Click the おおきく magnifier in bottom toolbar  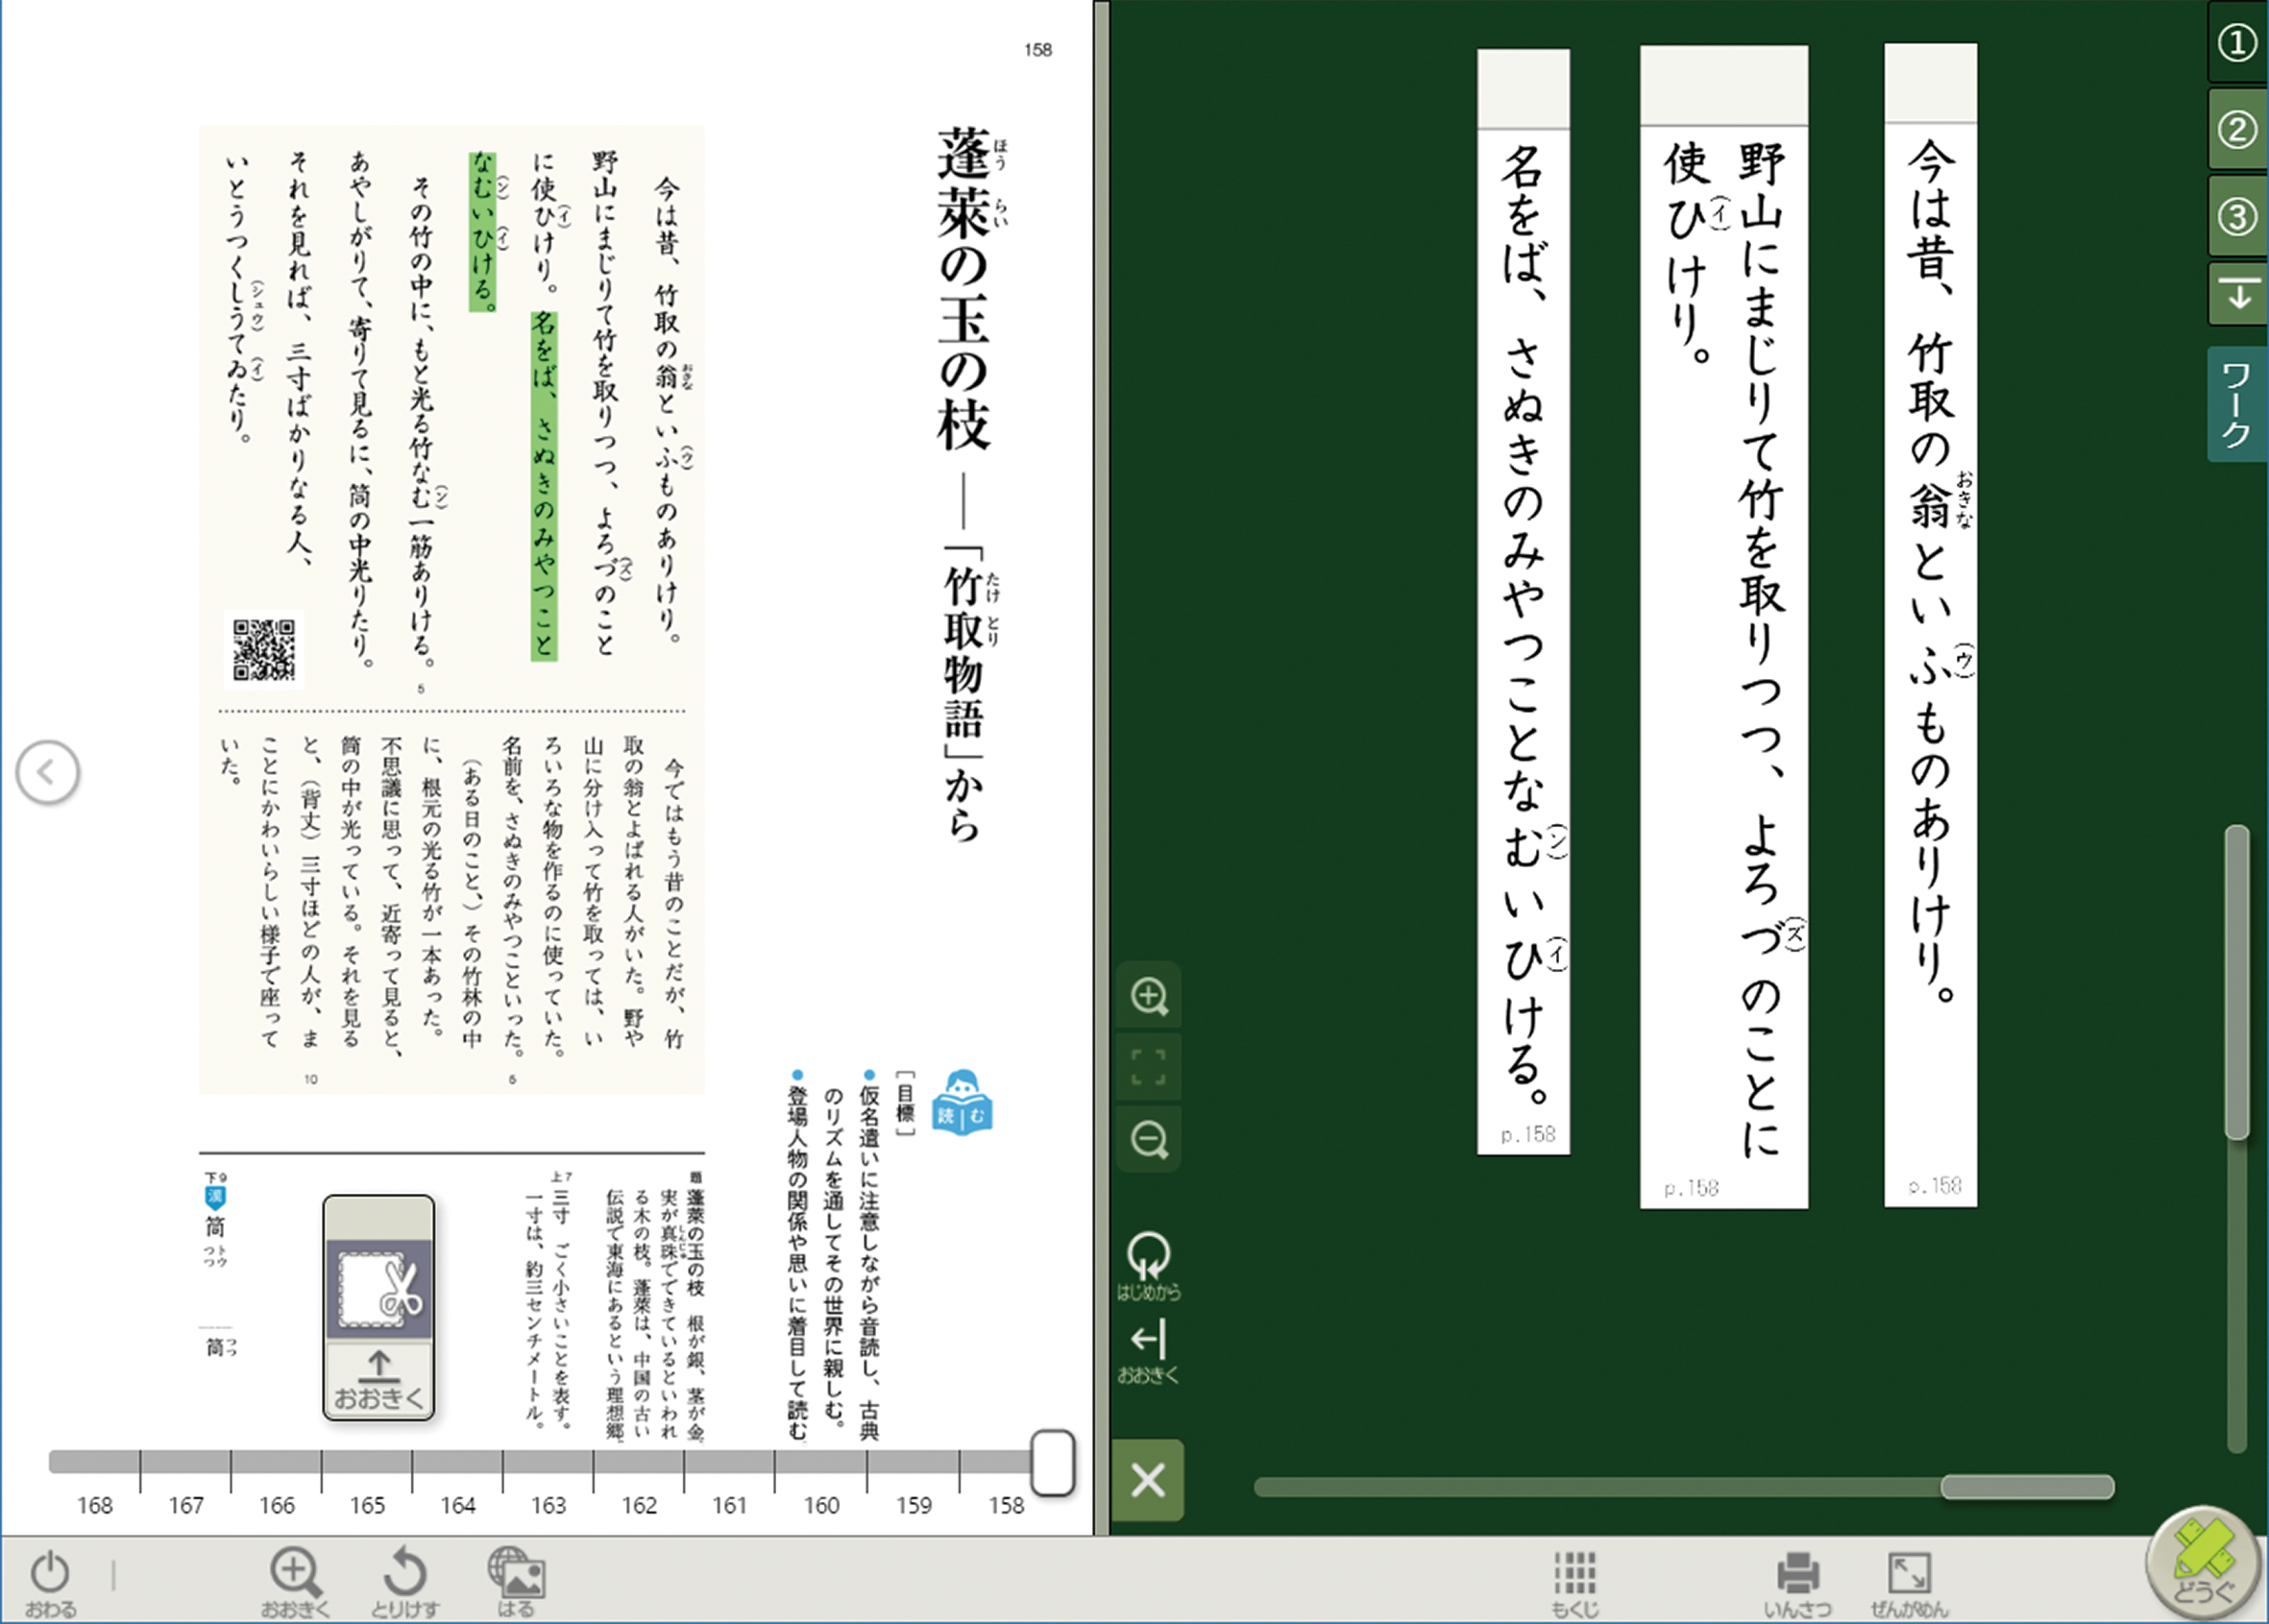(x=295, y=1582)
